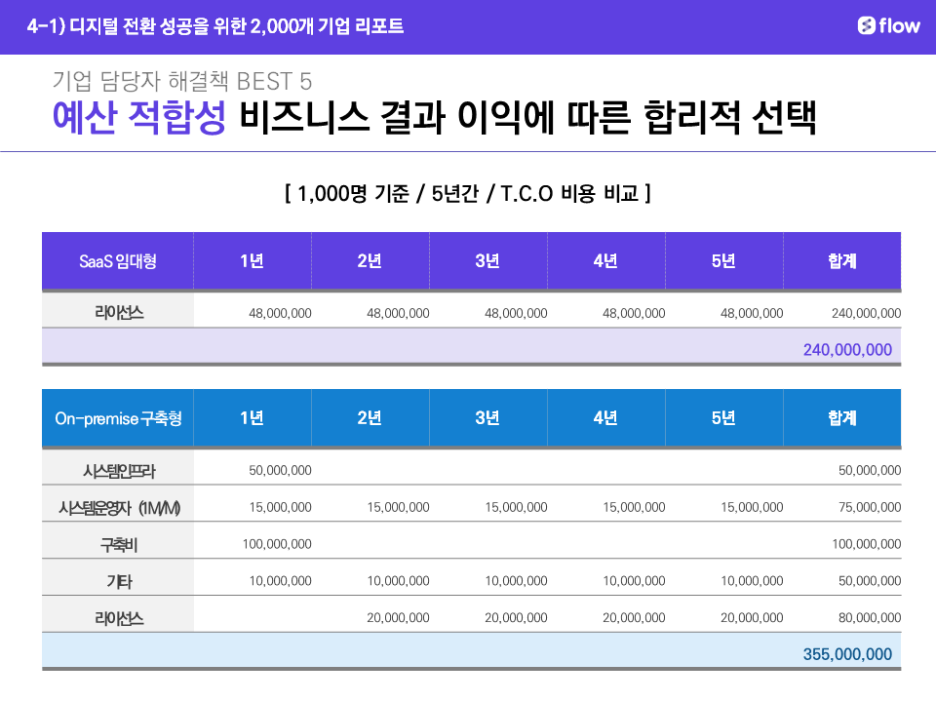
Task: Click the 'On-premise 구축형' table header
Action: pos(118,418)
